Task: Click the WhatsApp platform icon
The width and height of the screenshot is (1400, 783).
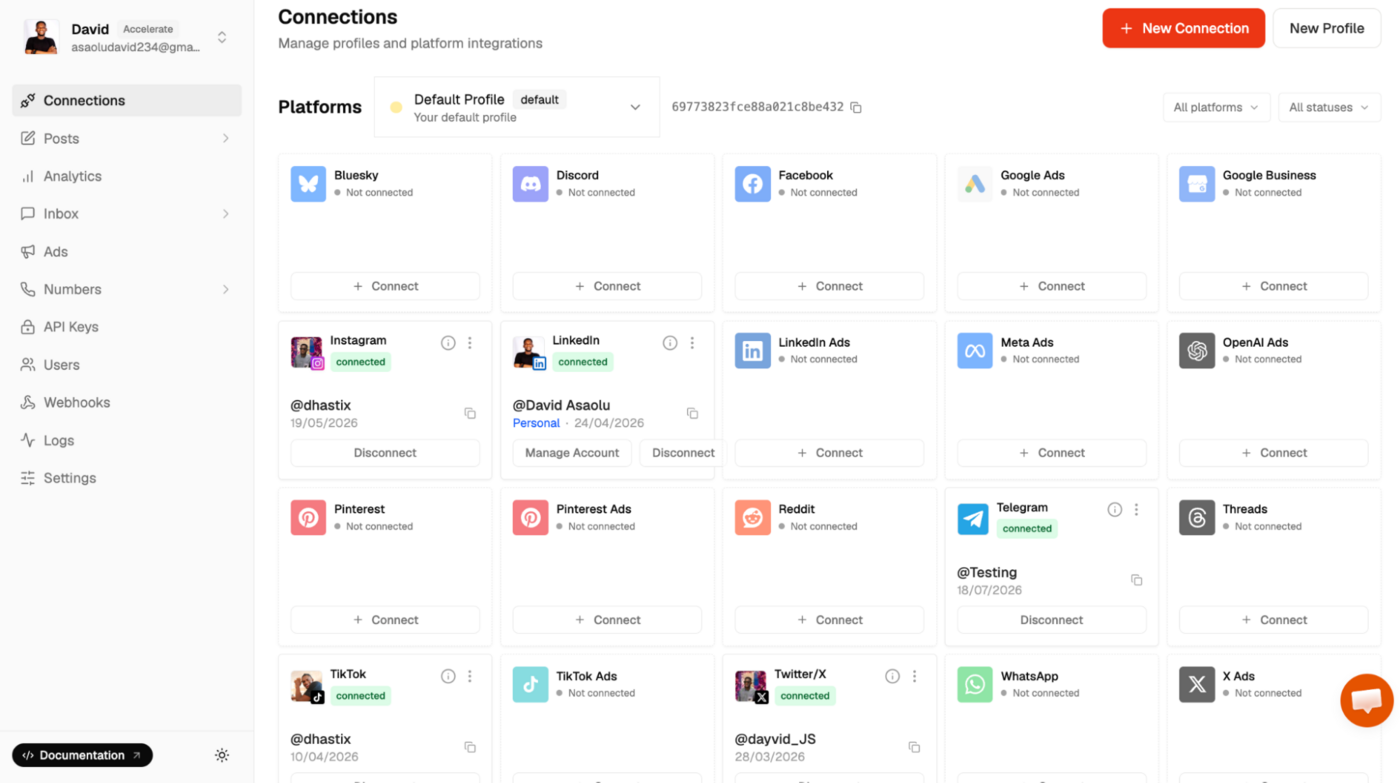Action: (x=974, y=685)
